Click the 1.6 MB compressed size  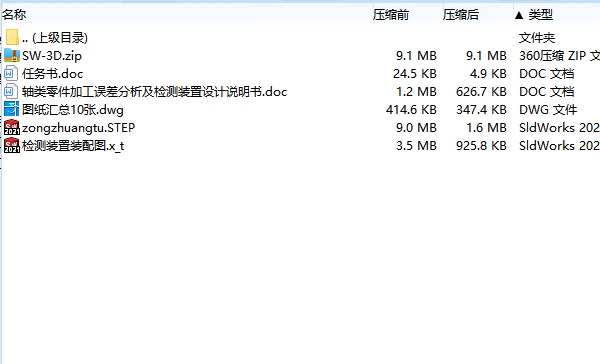pyautogui.click(x=486, y=127)
